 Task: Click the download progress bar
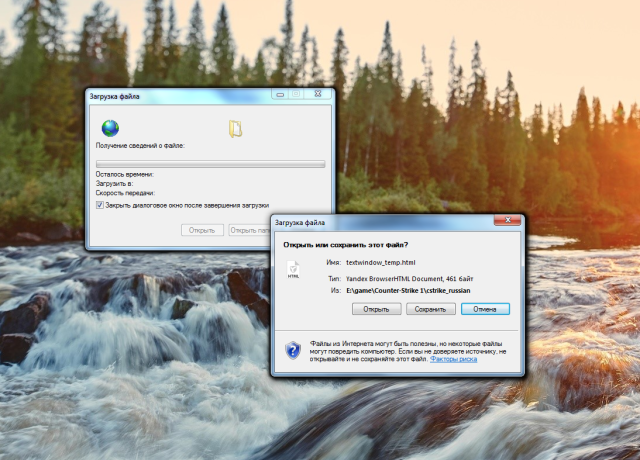point(210,164)
